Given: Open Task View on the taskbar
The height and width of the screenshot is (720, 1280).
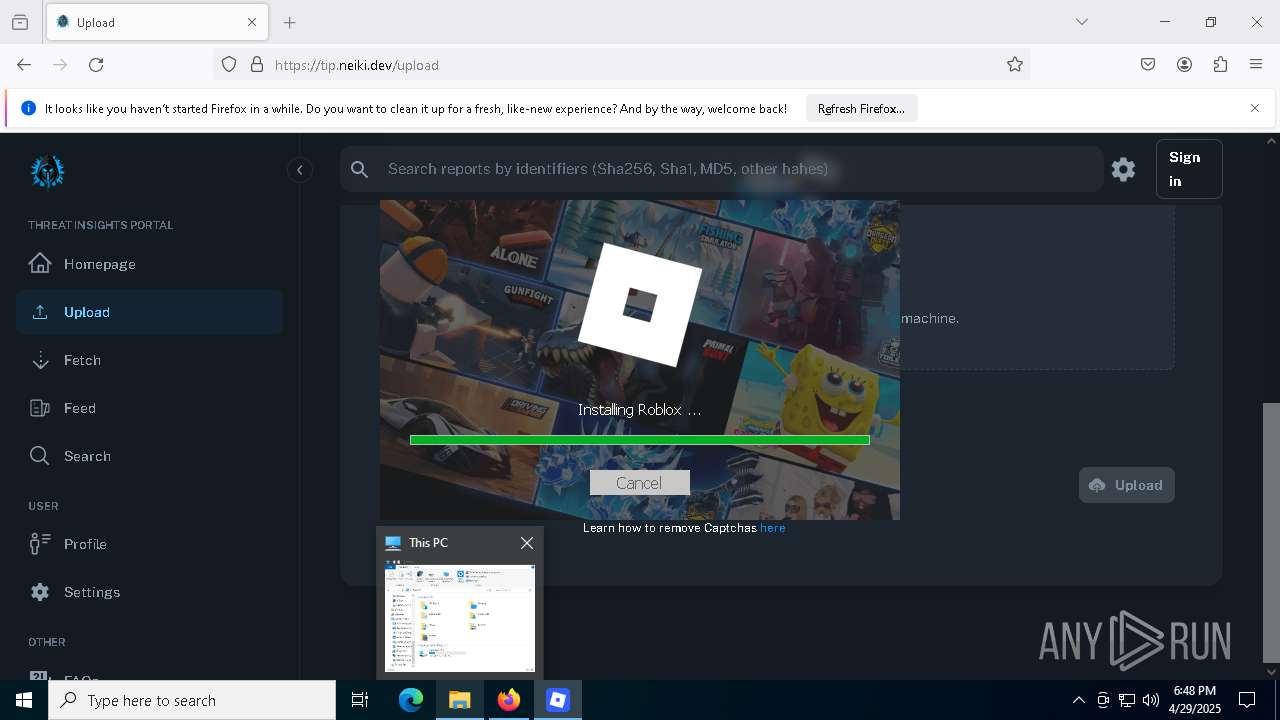Looking at the screenshot, I should pyautogui.click(x=360, y=700).
